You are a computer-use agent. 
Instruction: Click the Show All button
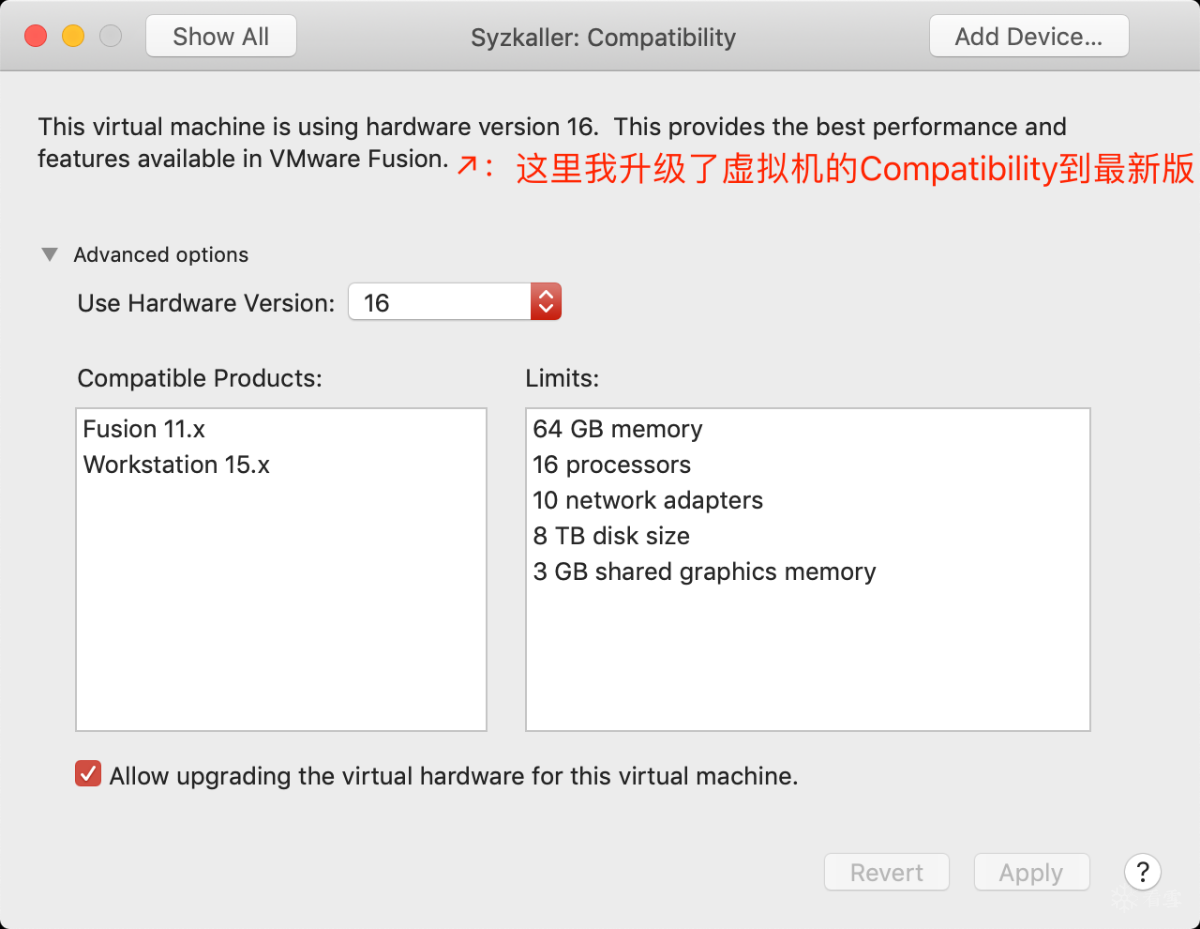click(x=221, y=37)
